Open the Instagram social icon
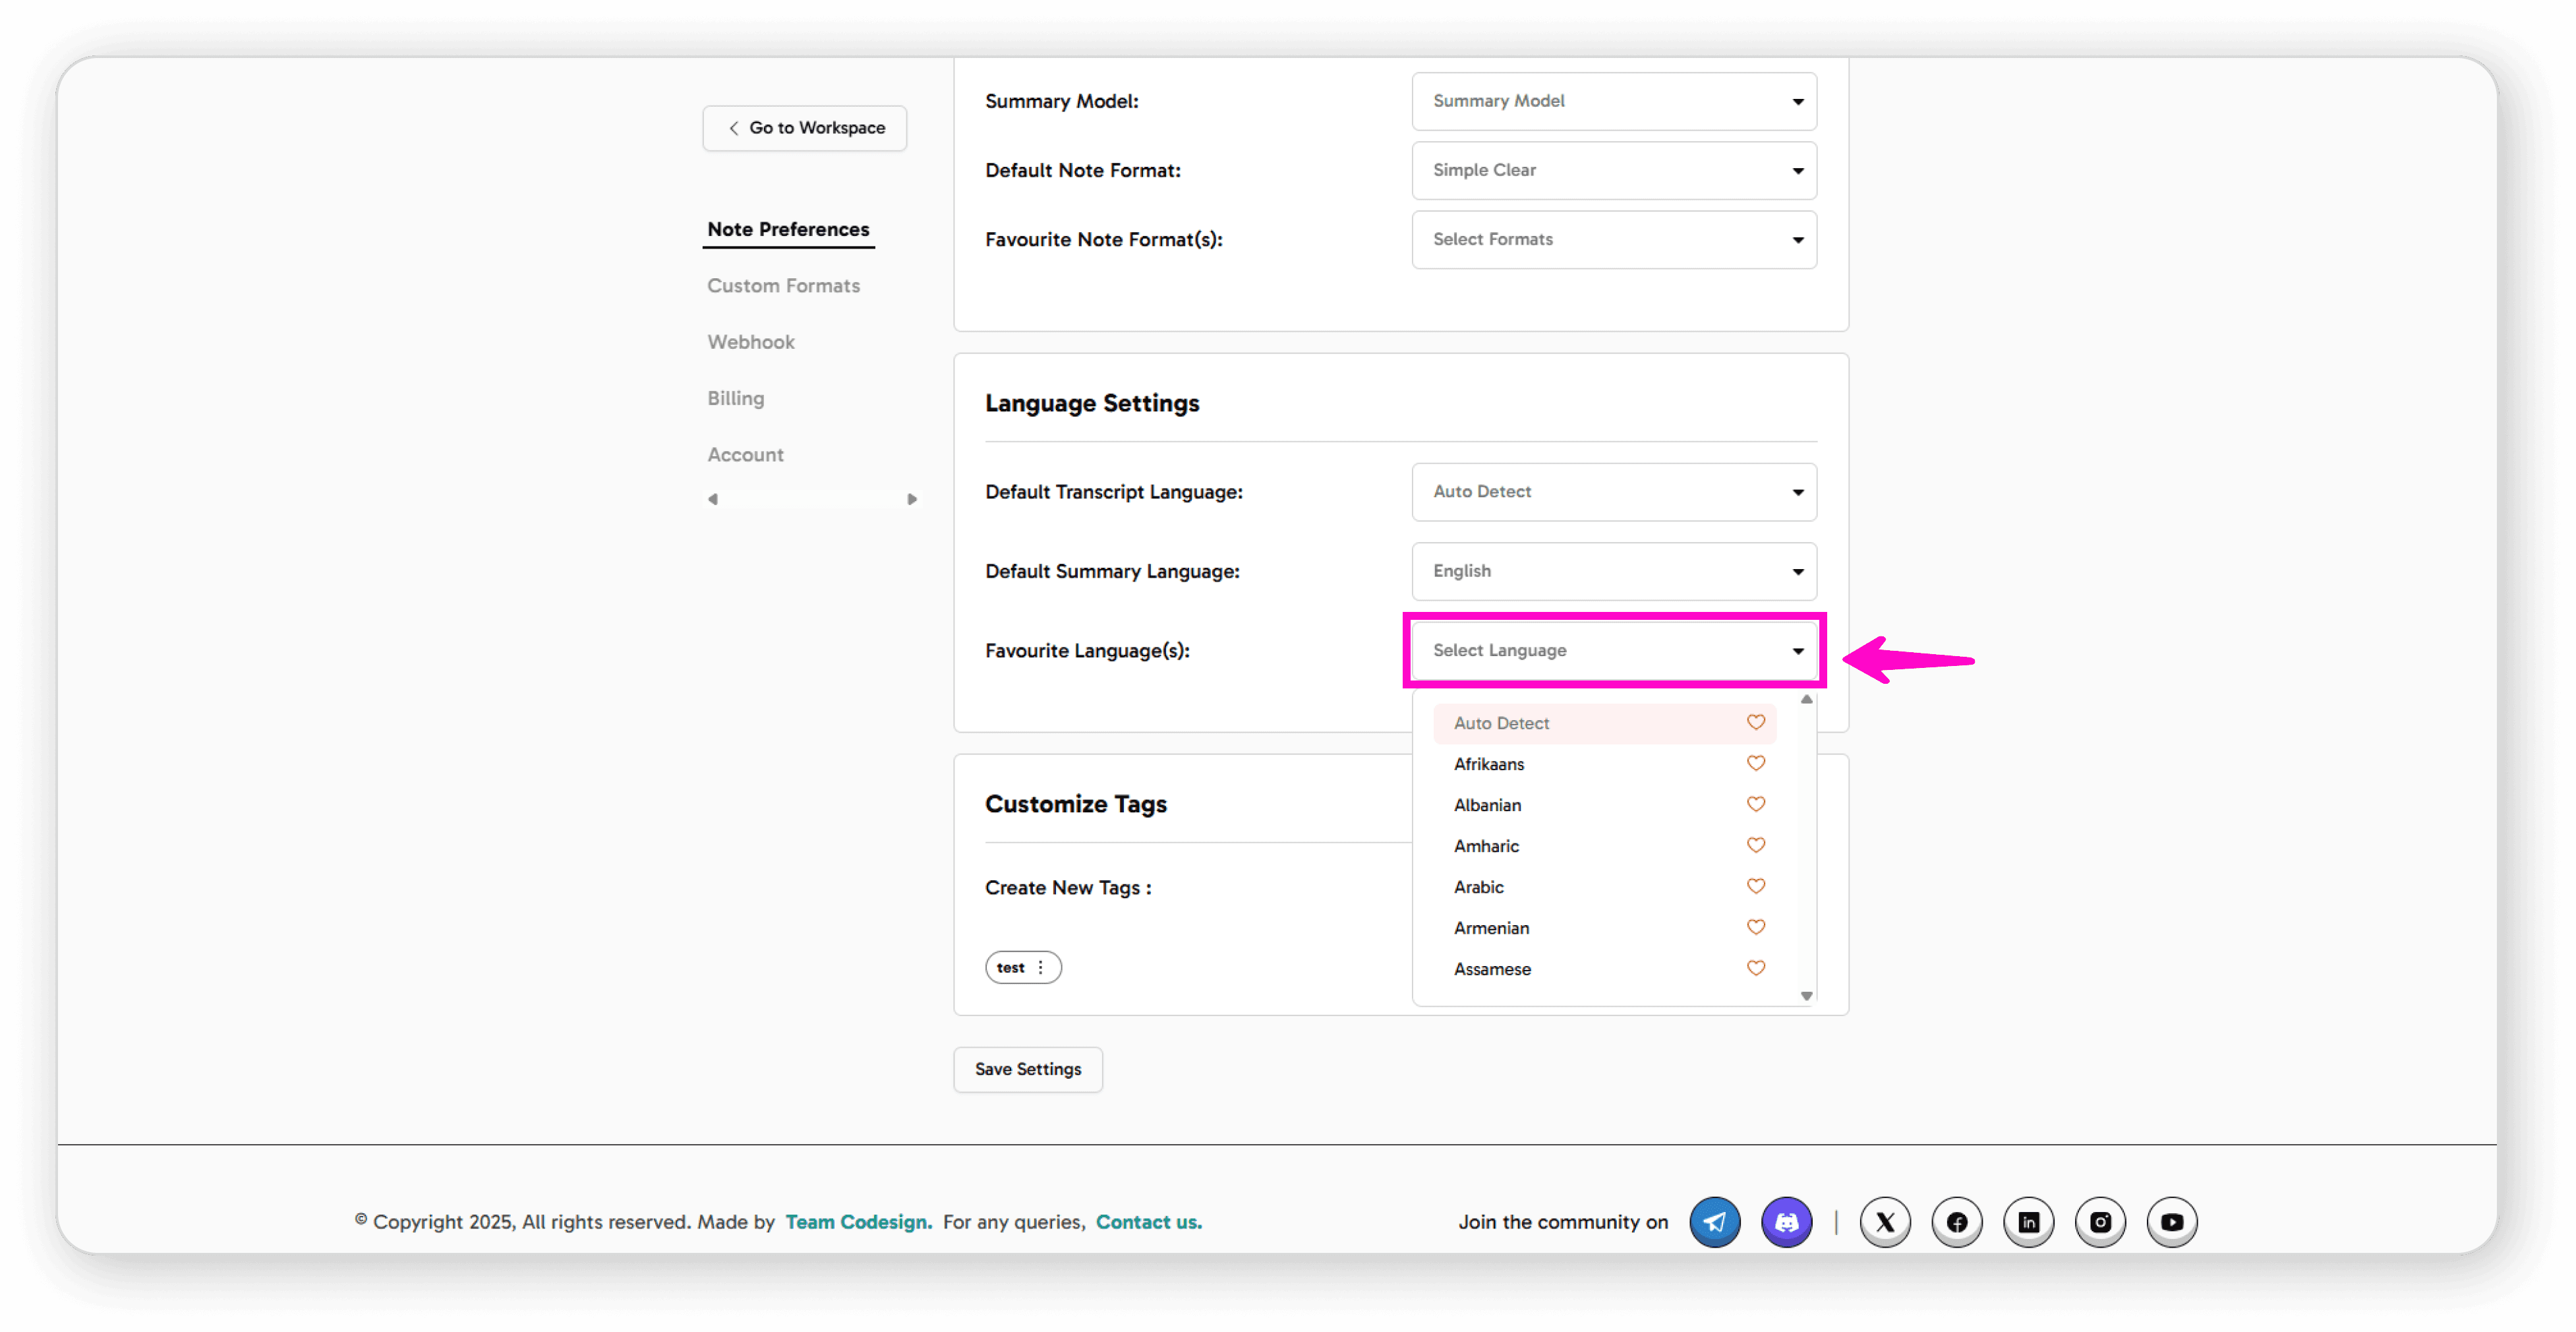Screen dimensions: 2576x1332 point(2100,1221)
